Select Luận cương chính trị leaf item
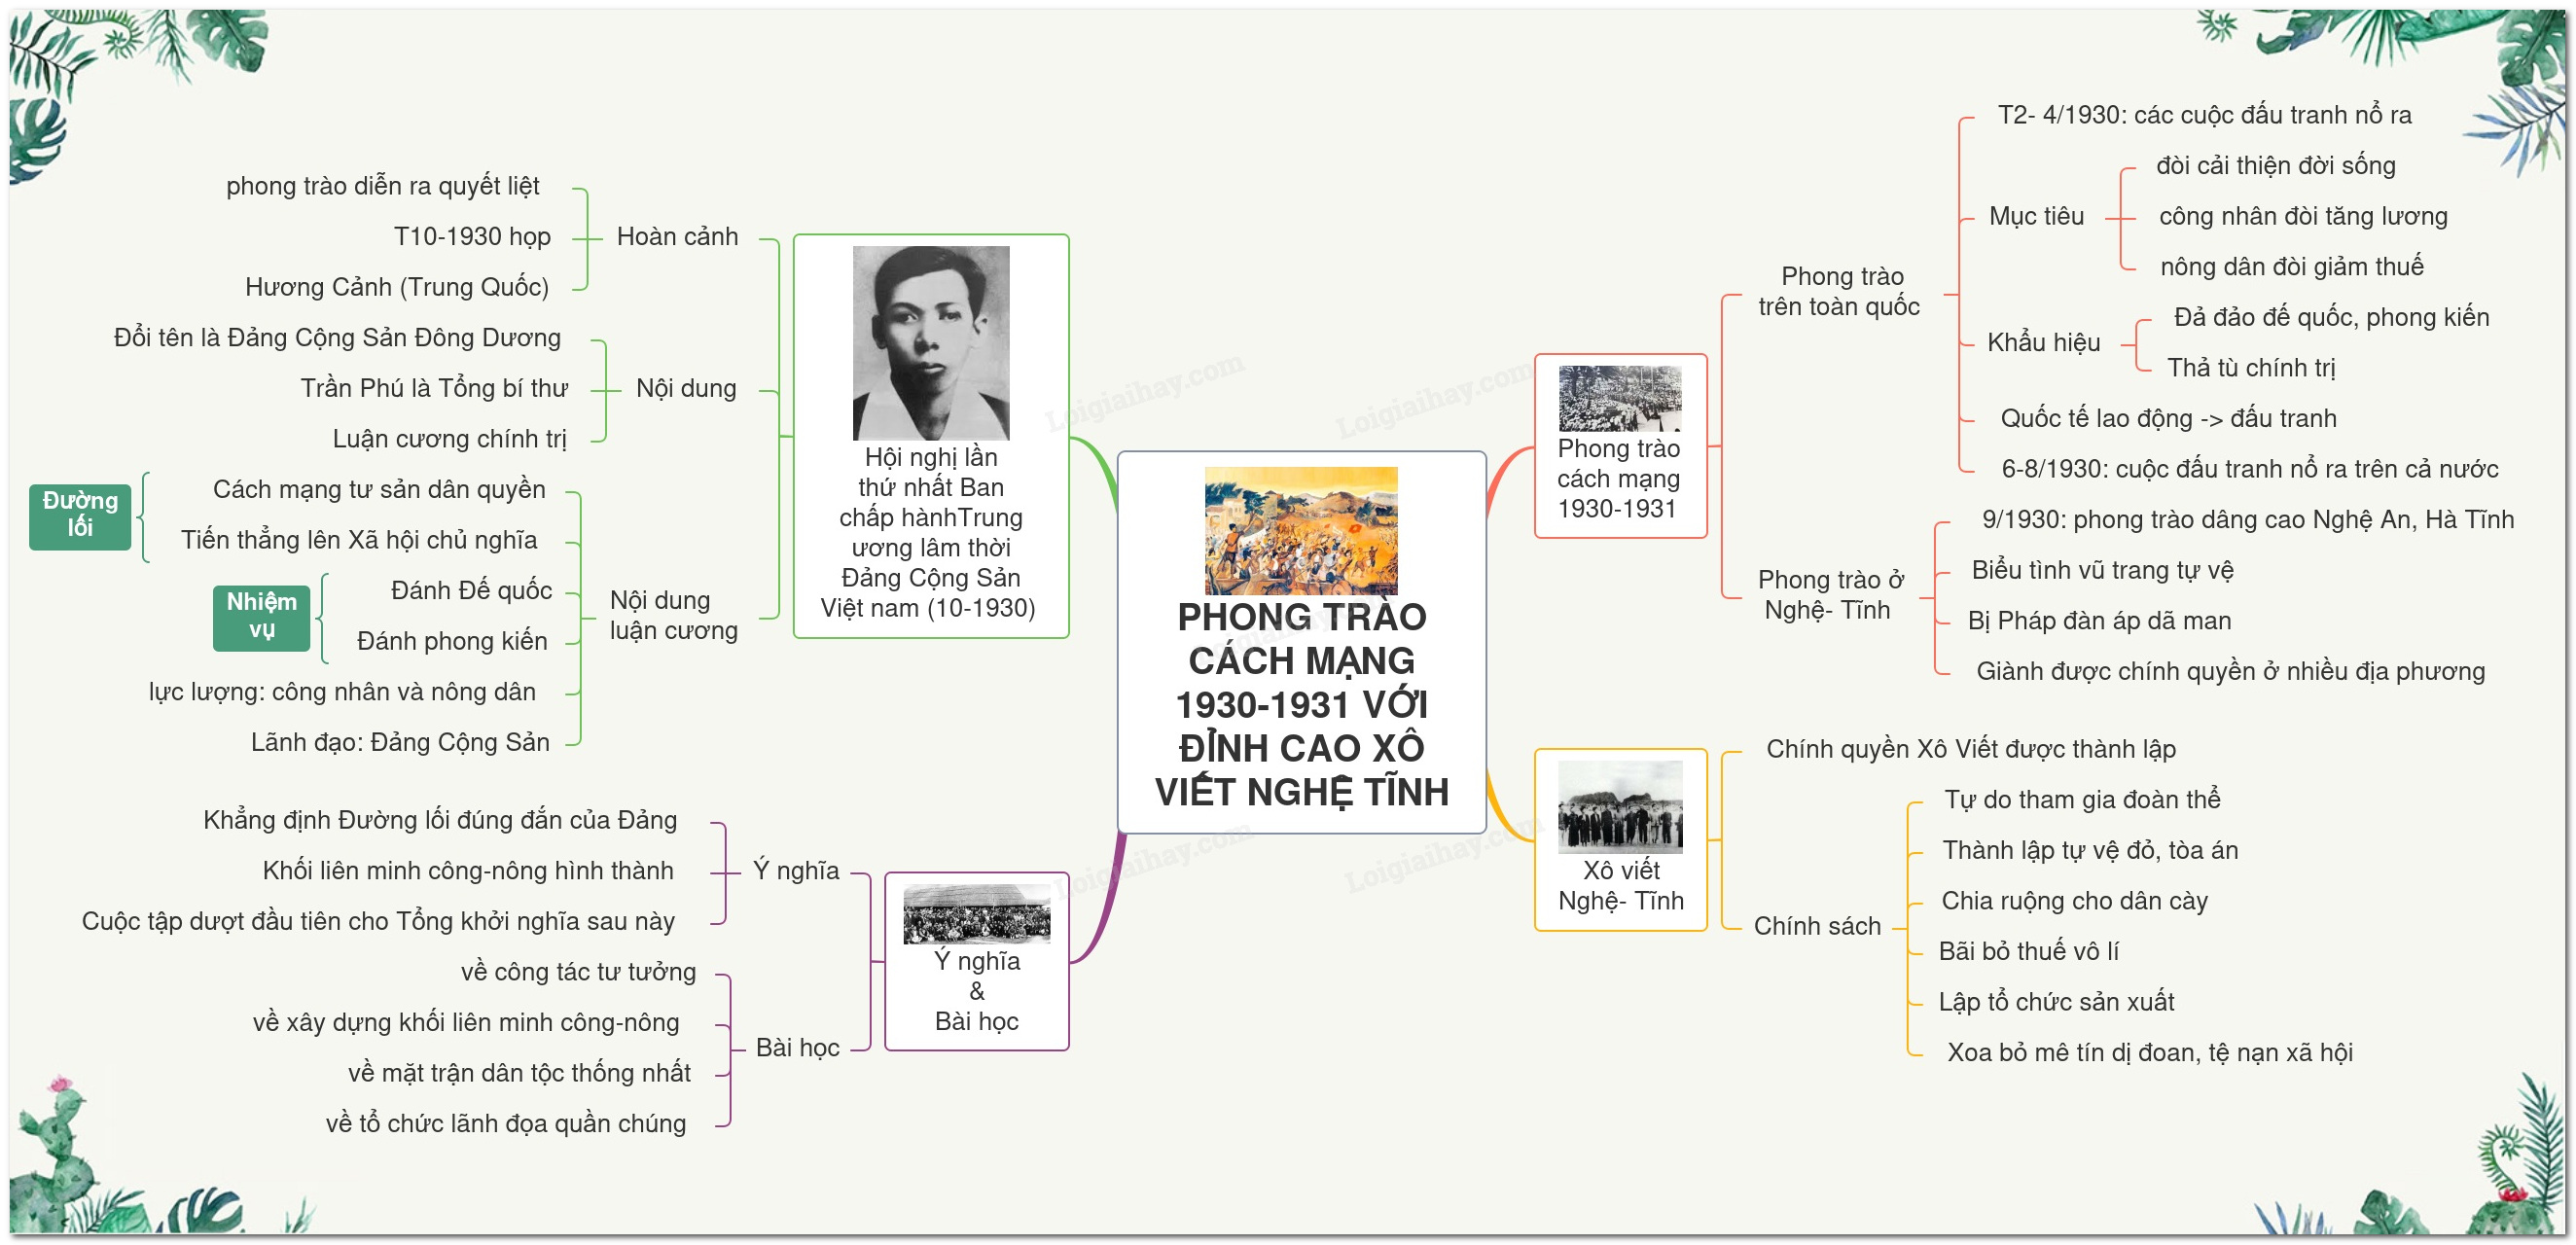 pos(449,439)
